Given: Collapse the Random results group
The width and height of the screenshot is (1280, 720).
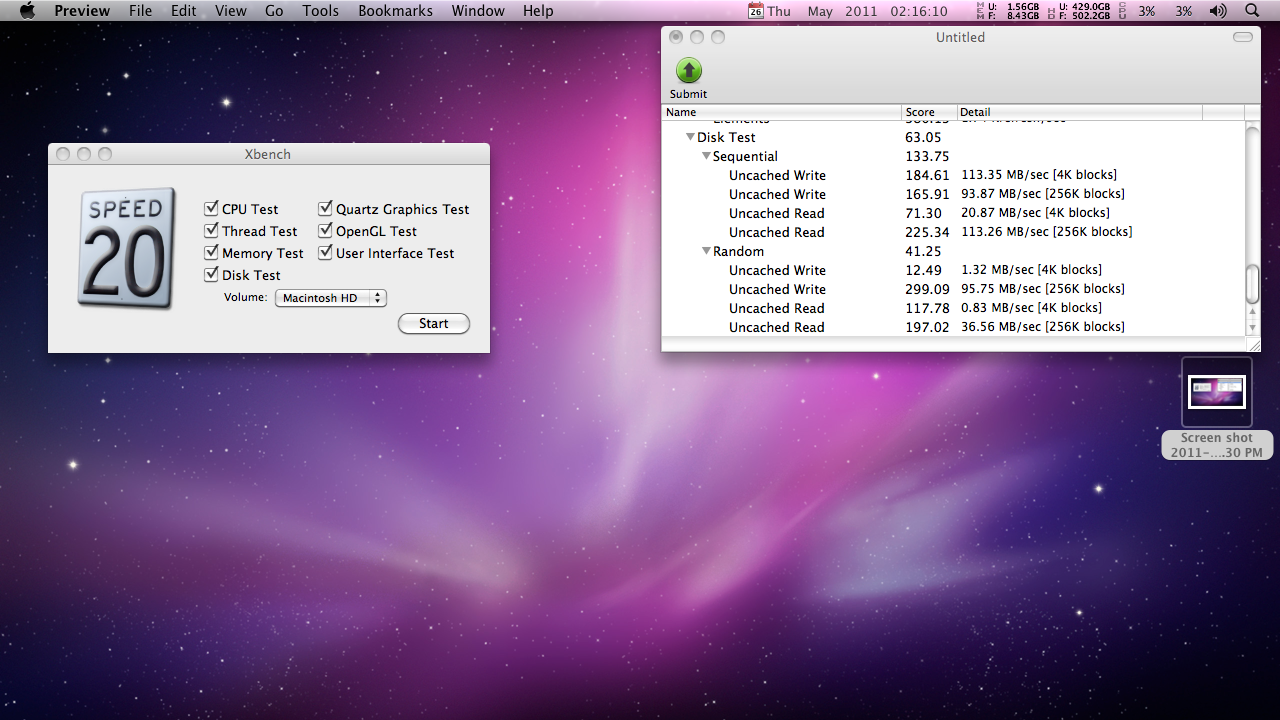Looking at the screenshot, I should [706, 251].
